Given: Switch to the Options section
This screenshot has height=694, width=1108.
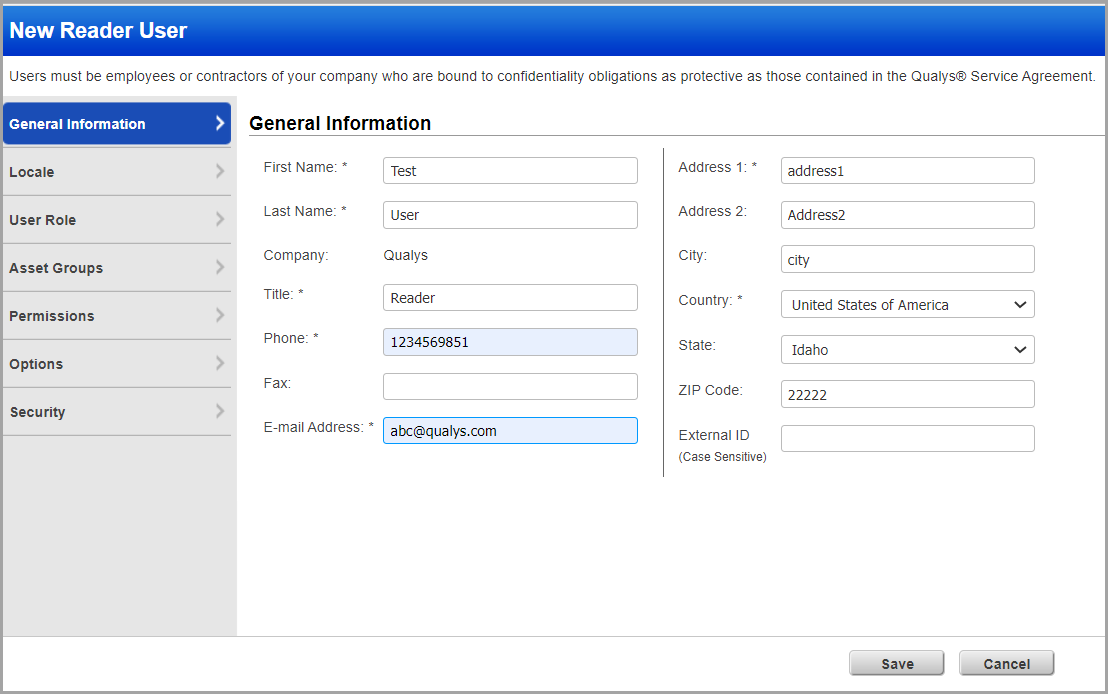Looking at the screenshot, I should [x=117, y=364].
